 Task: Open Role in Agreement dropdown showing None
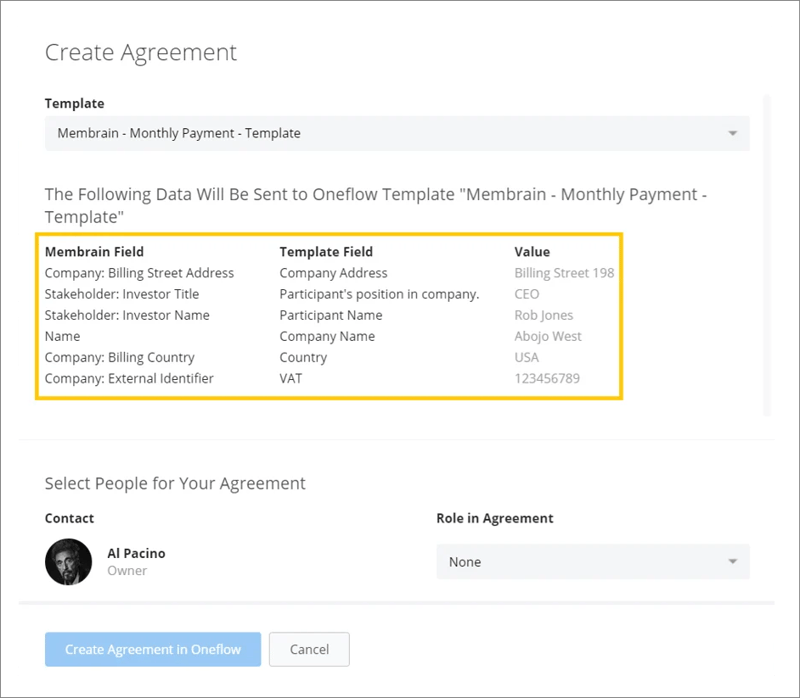593,562
